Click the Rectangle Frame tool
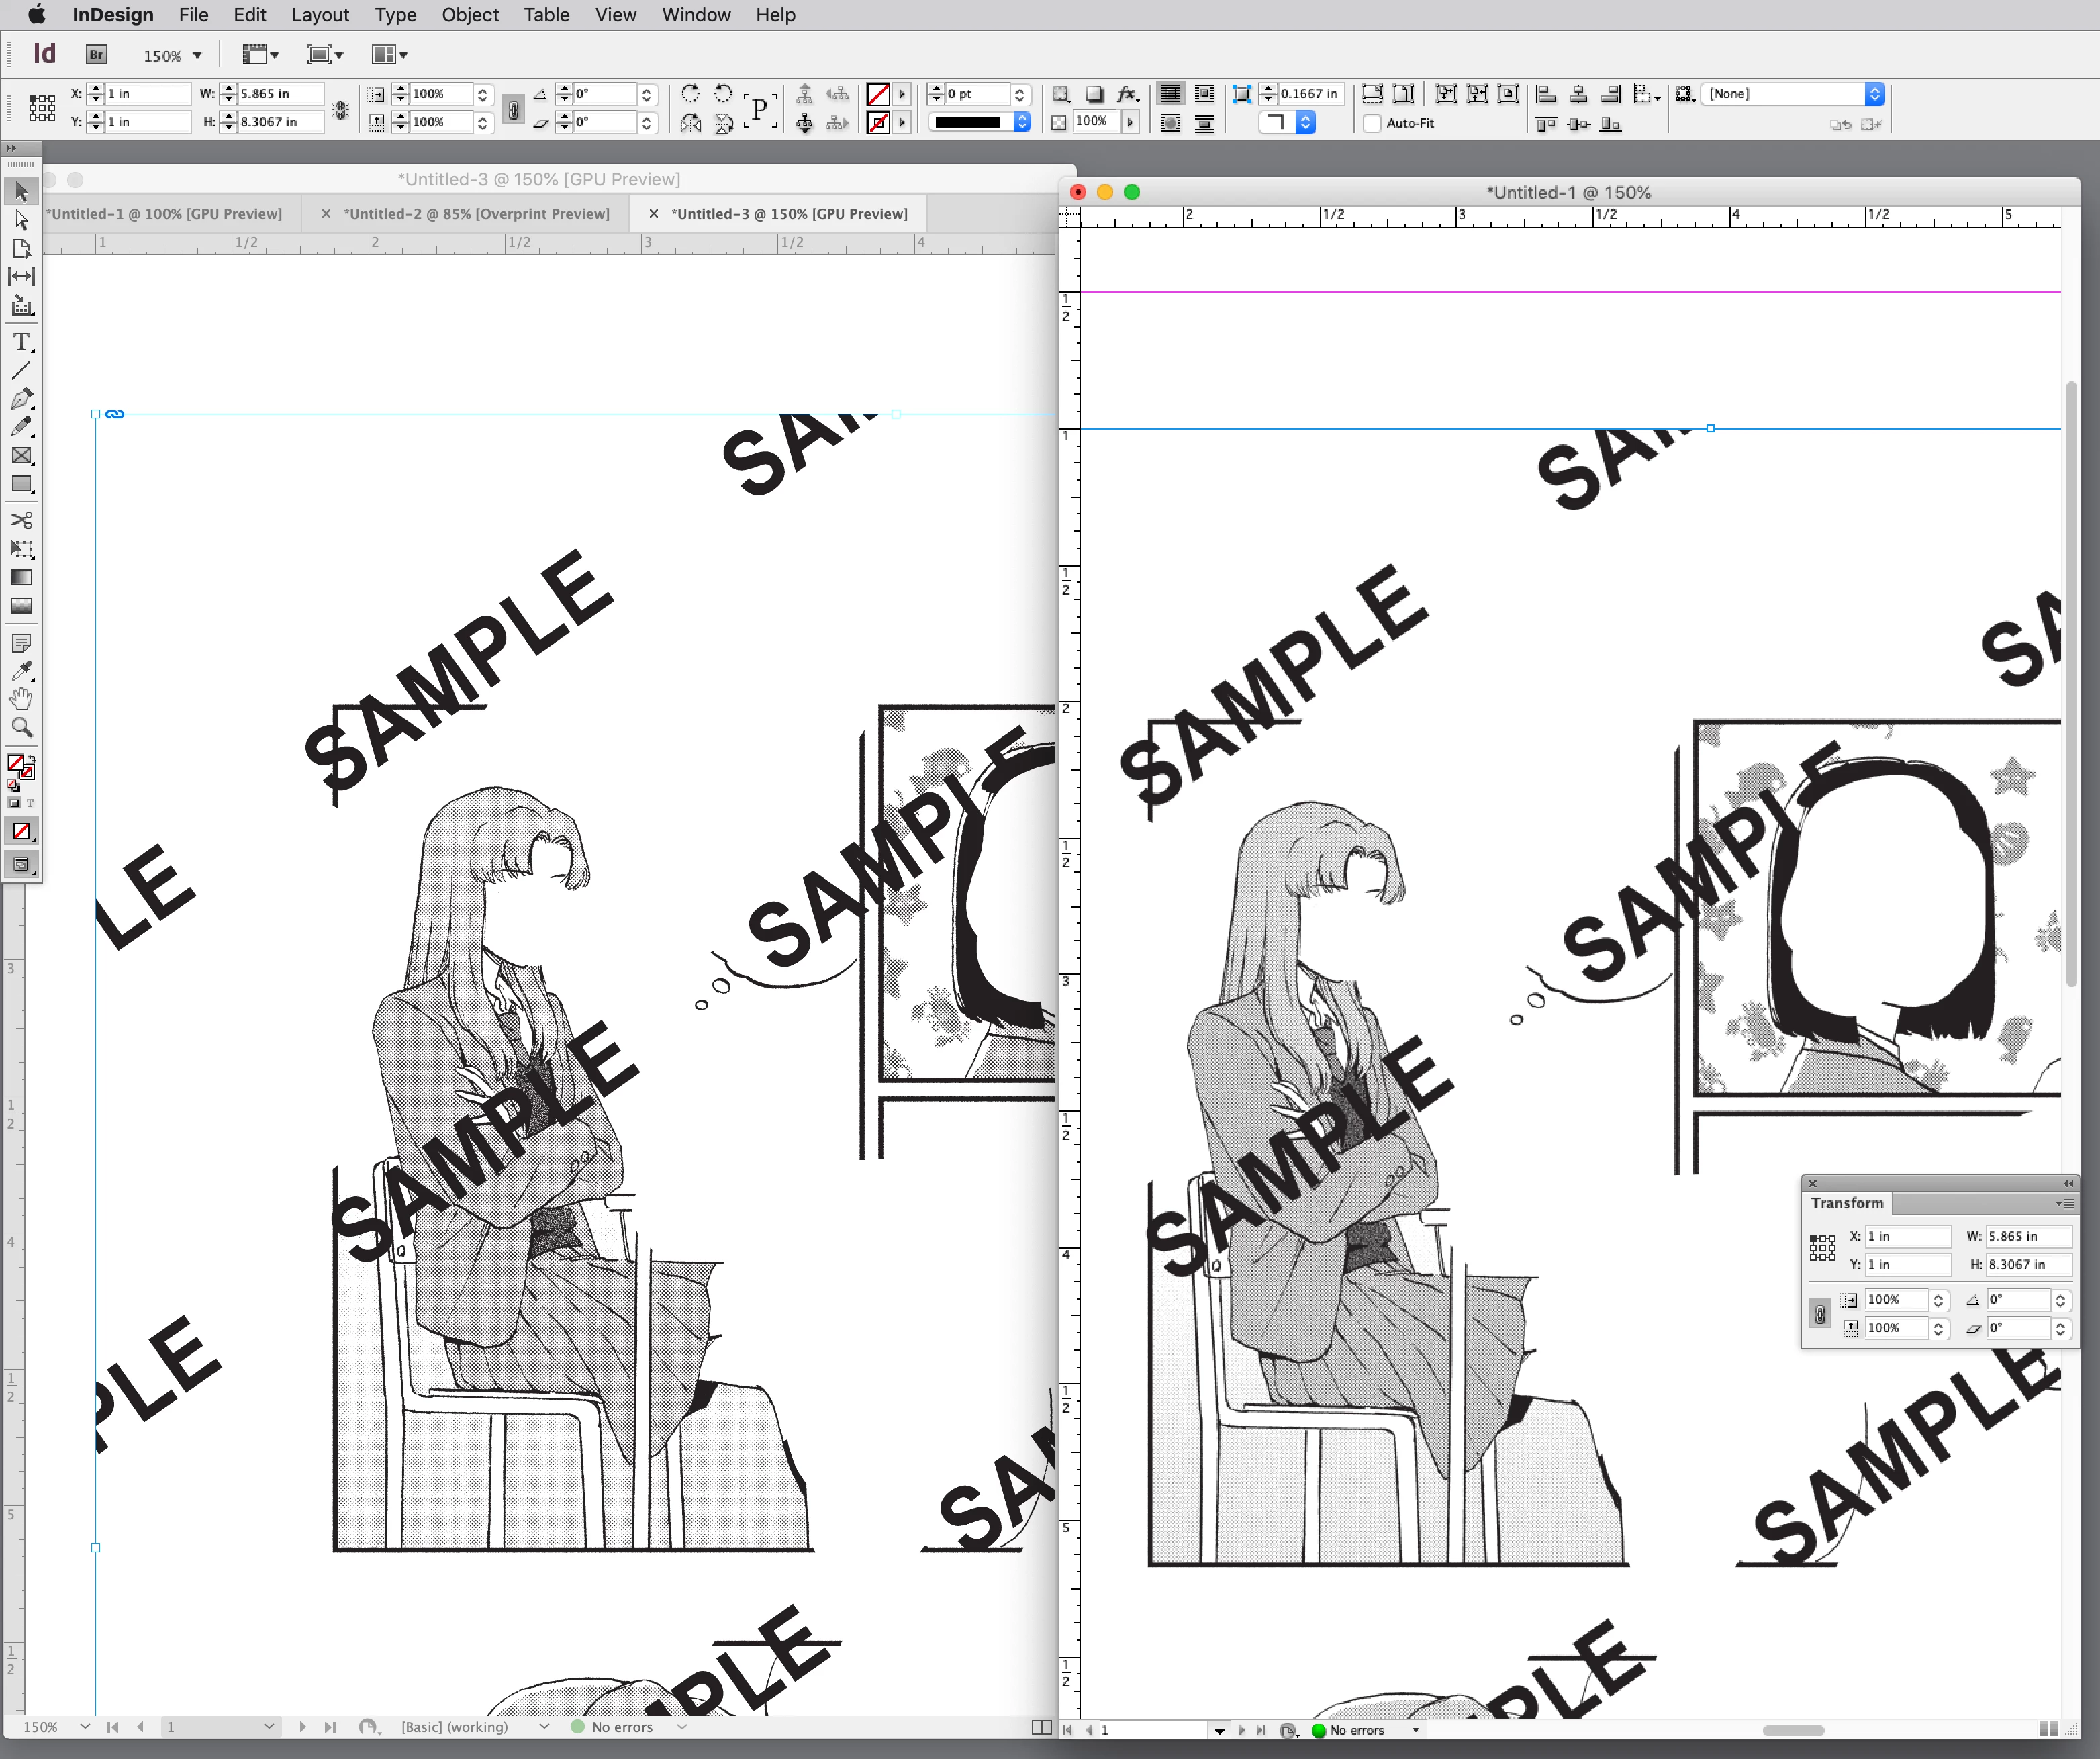 tap(21, 456)
